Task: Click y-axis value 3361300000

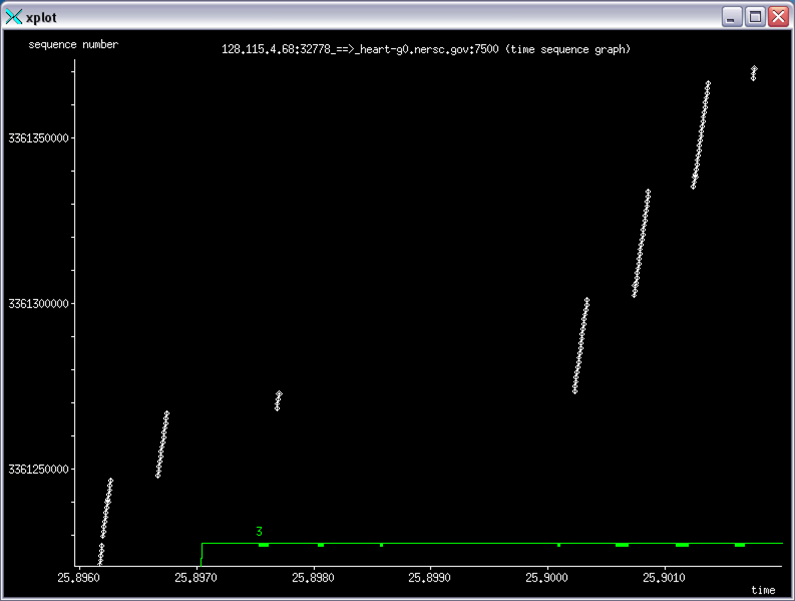Action: click(38, 303)
